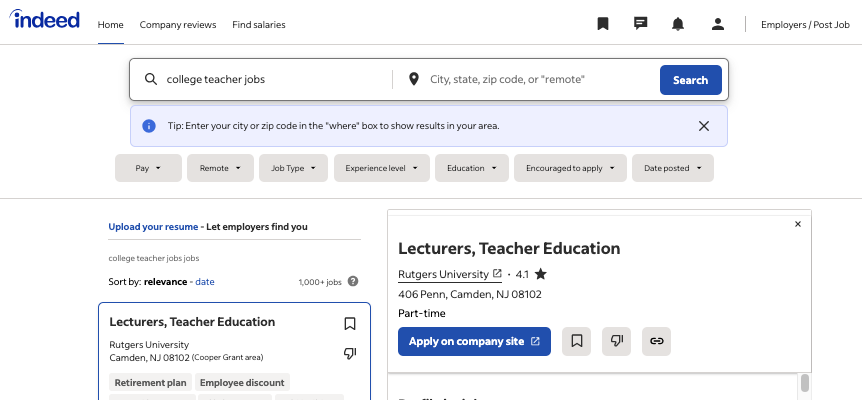Expand the Job Type filter dropdown
Screen dimensions: 862x400
click(294, 168)
